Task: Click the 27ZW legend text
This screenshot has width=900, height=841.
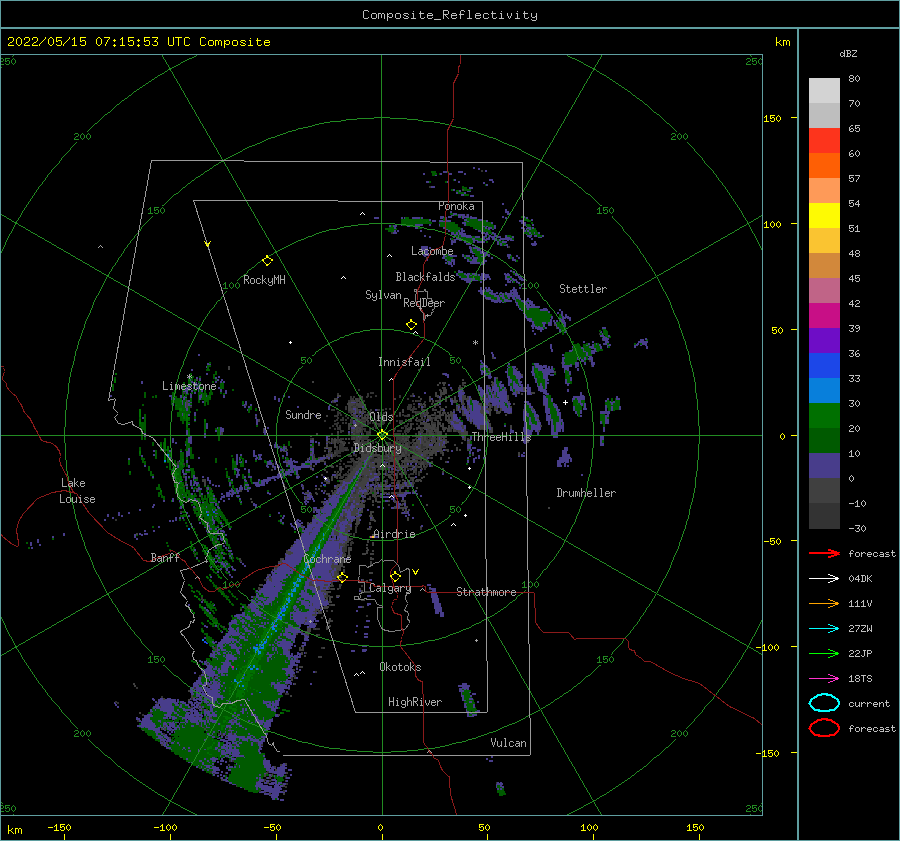Action: tap(860, 629)
